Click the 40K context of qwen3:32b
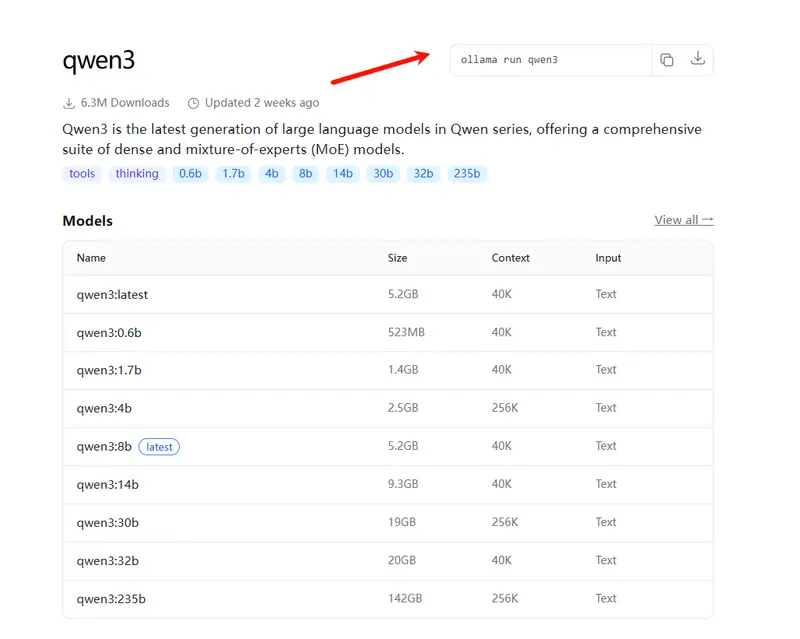 (x=502, y=560)
